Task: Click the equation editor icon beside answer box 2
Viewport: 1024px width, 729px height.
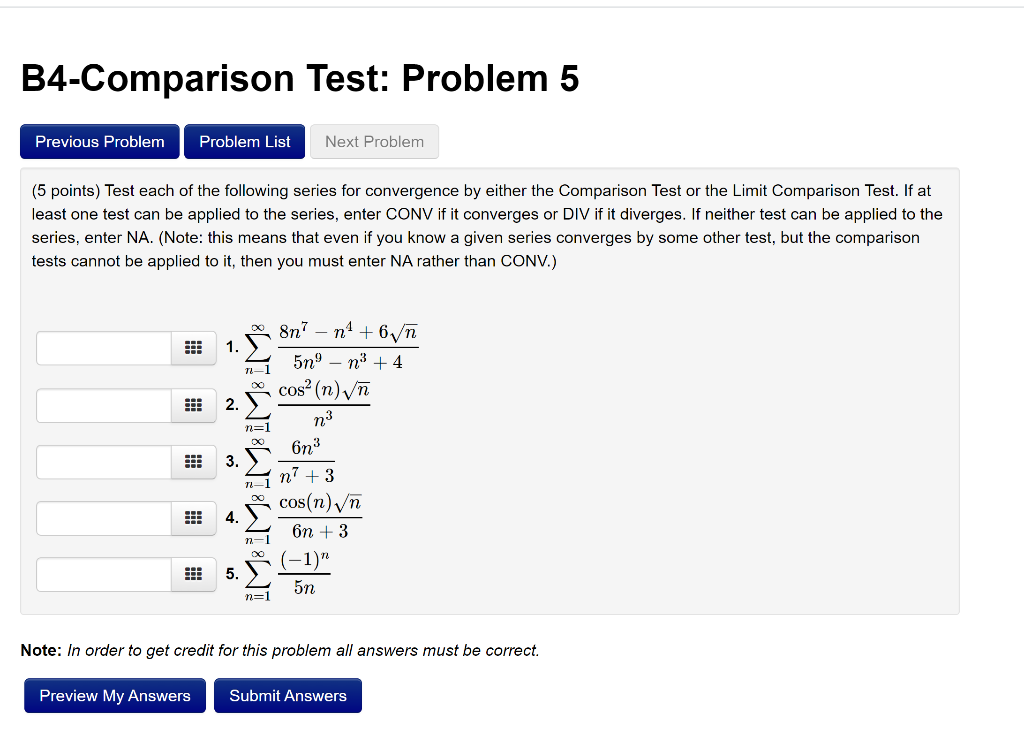Action: point(194,405)
